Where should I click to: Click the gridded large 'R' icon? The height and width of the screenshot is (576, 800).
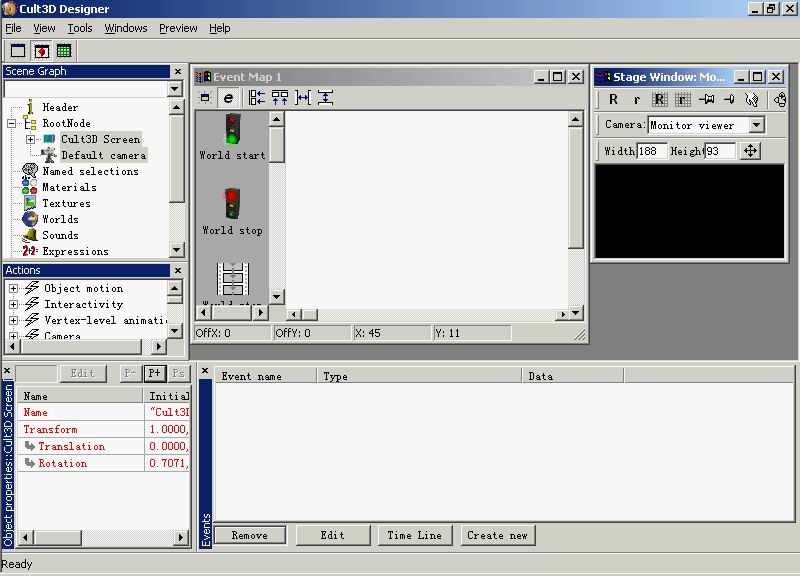(659, 99)
